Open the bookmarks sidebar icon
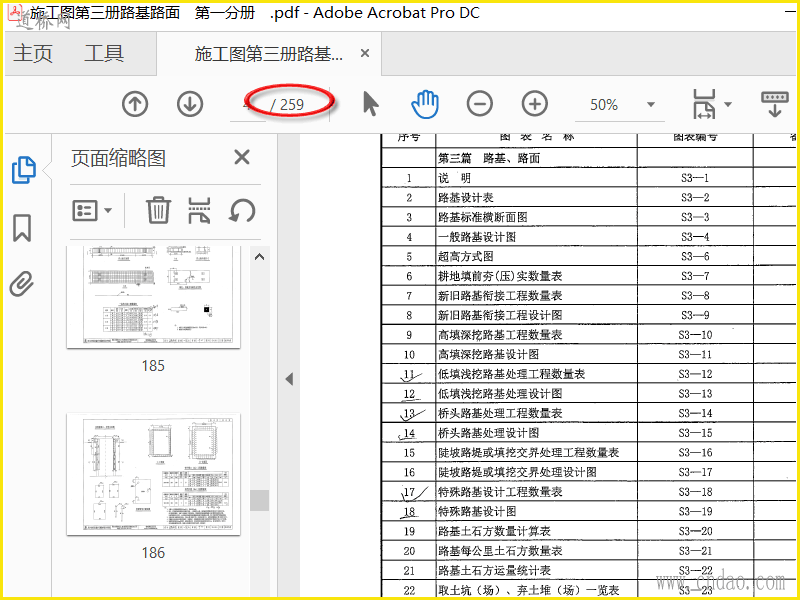This screenshot has width=800, height=600. 22,228
